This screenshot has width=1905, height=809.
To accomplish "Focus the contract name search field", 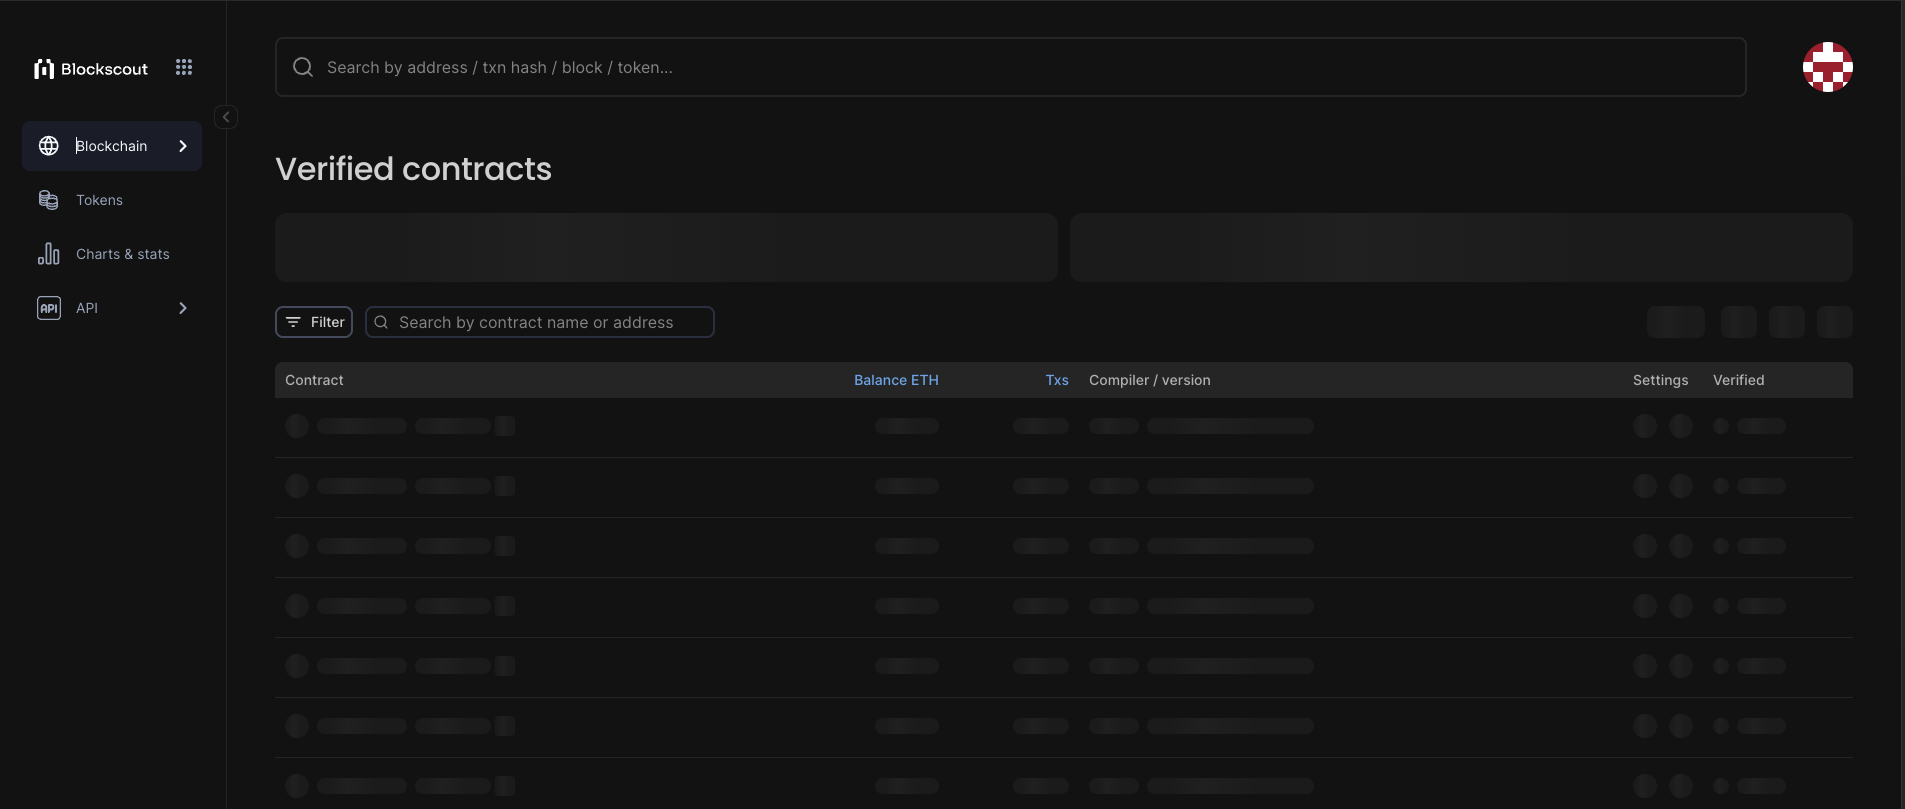I will pos(550,322).
